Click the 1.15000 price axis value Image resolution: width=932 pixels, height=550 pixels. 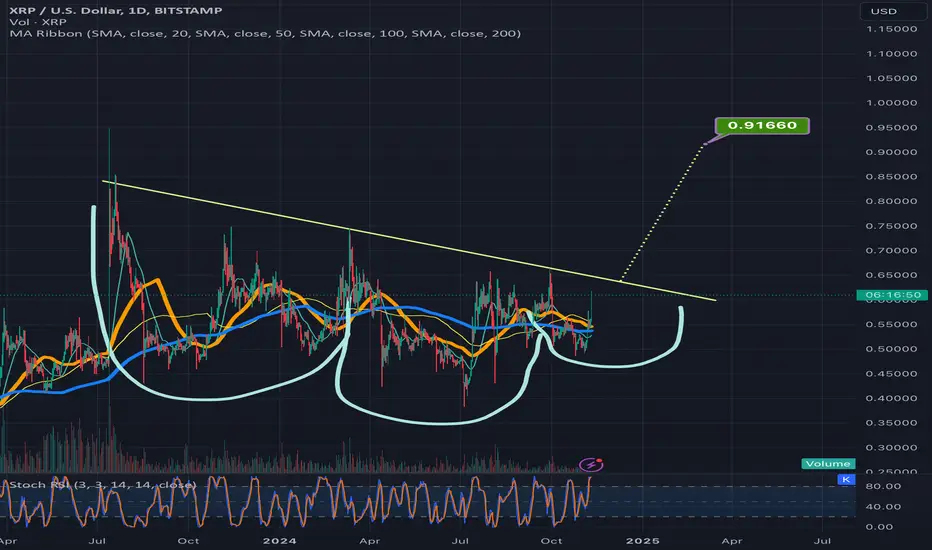(x=892, y=29)
